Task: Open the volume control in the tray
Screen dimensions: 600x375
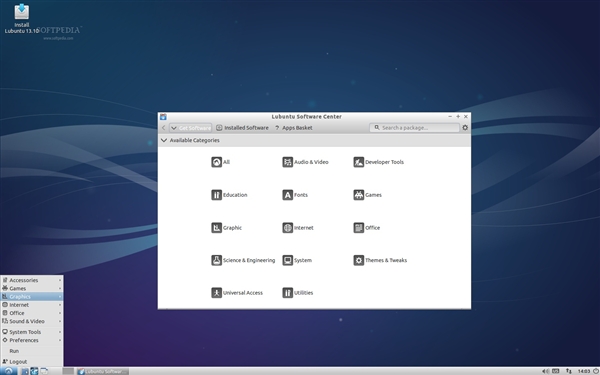Action: (x=545, y=371)
